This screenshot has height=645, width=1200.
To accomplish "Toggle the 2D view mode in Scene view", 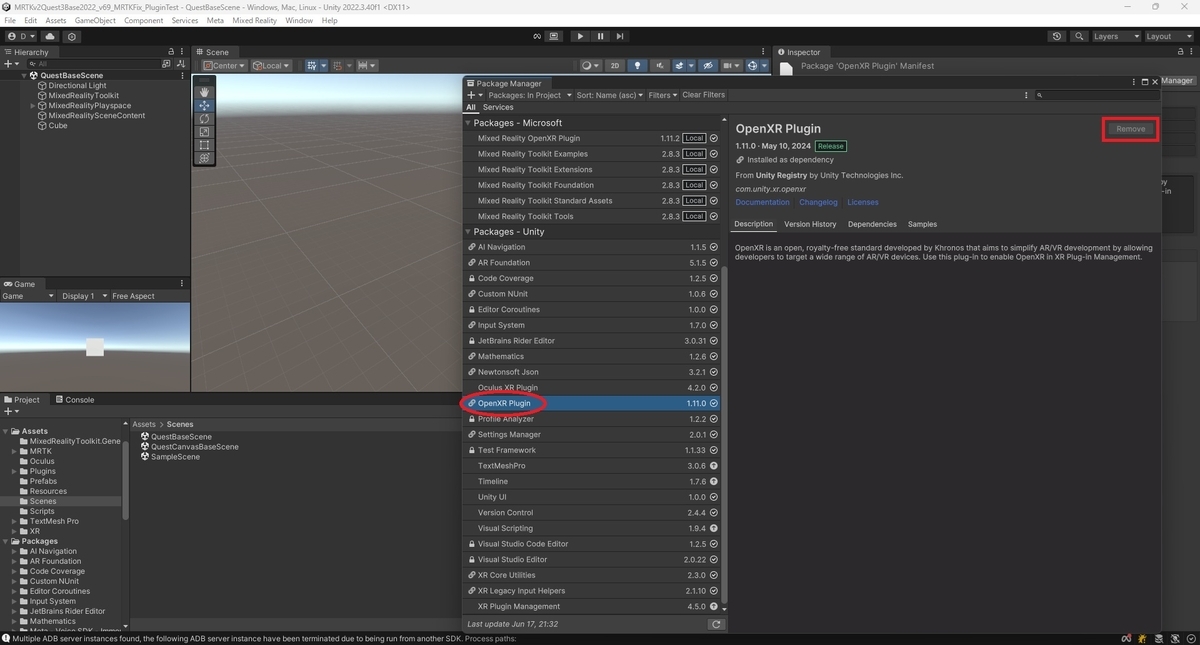I will 615,65.
